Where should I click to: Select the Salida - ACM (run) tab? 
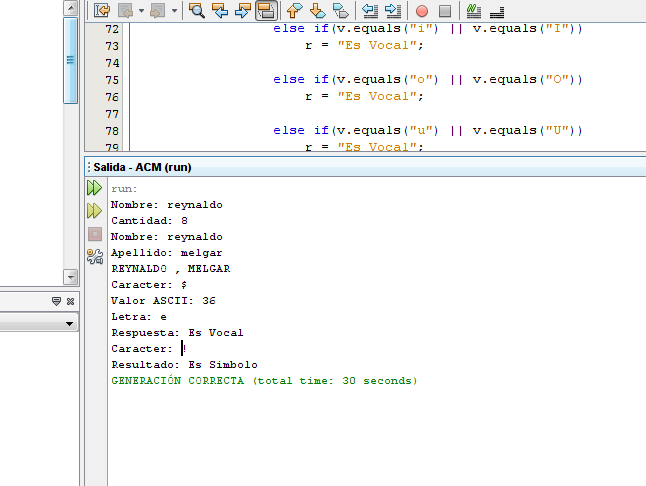[x=142, y=167]
